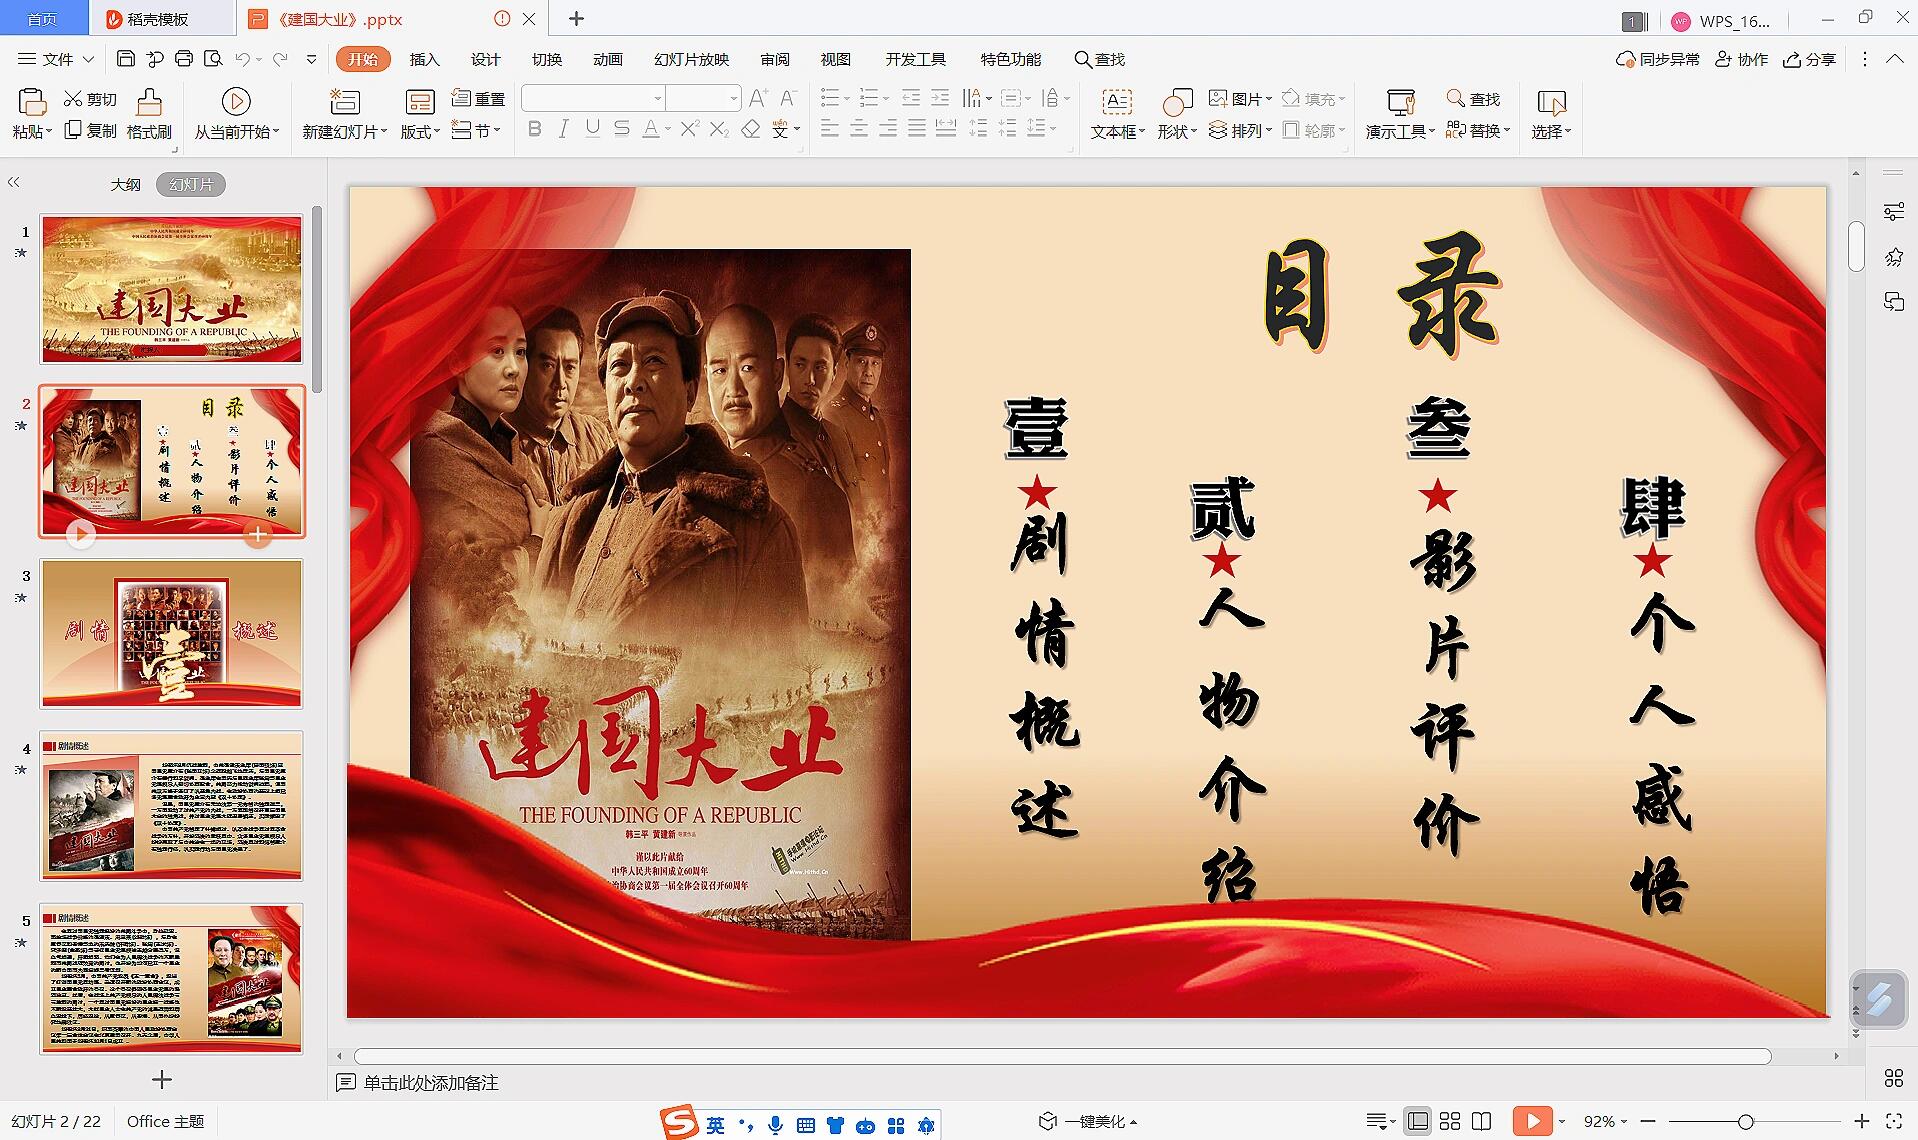Click the Share (分享) button
Viewport: 1918px width, 1140px height.
coord(1810,59)
